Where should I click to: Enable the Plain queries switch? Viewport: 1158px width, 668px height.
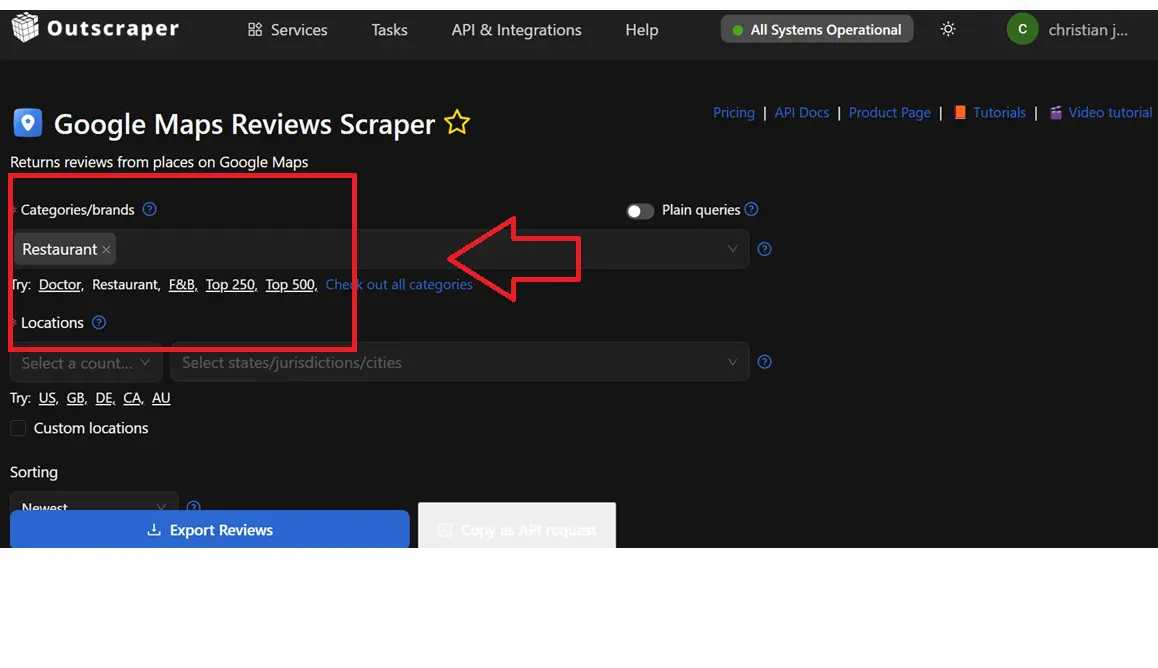640,211
